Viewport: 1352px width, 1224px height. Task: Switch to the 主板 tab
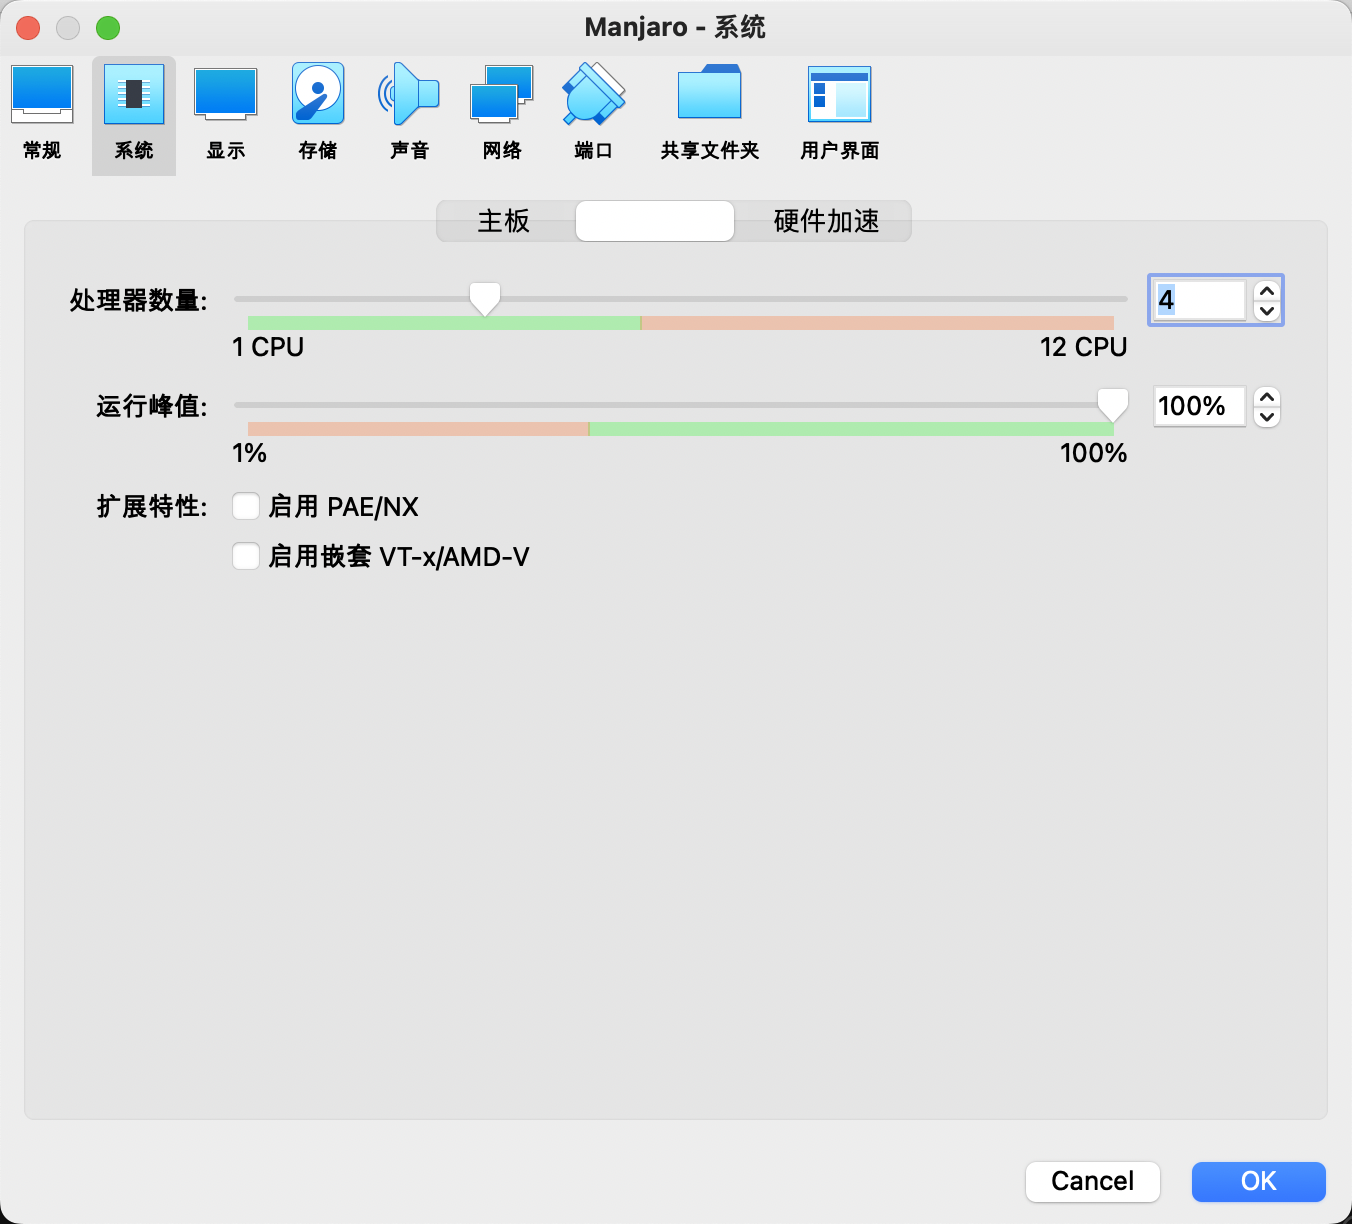(506, 221)
